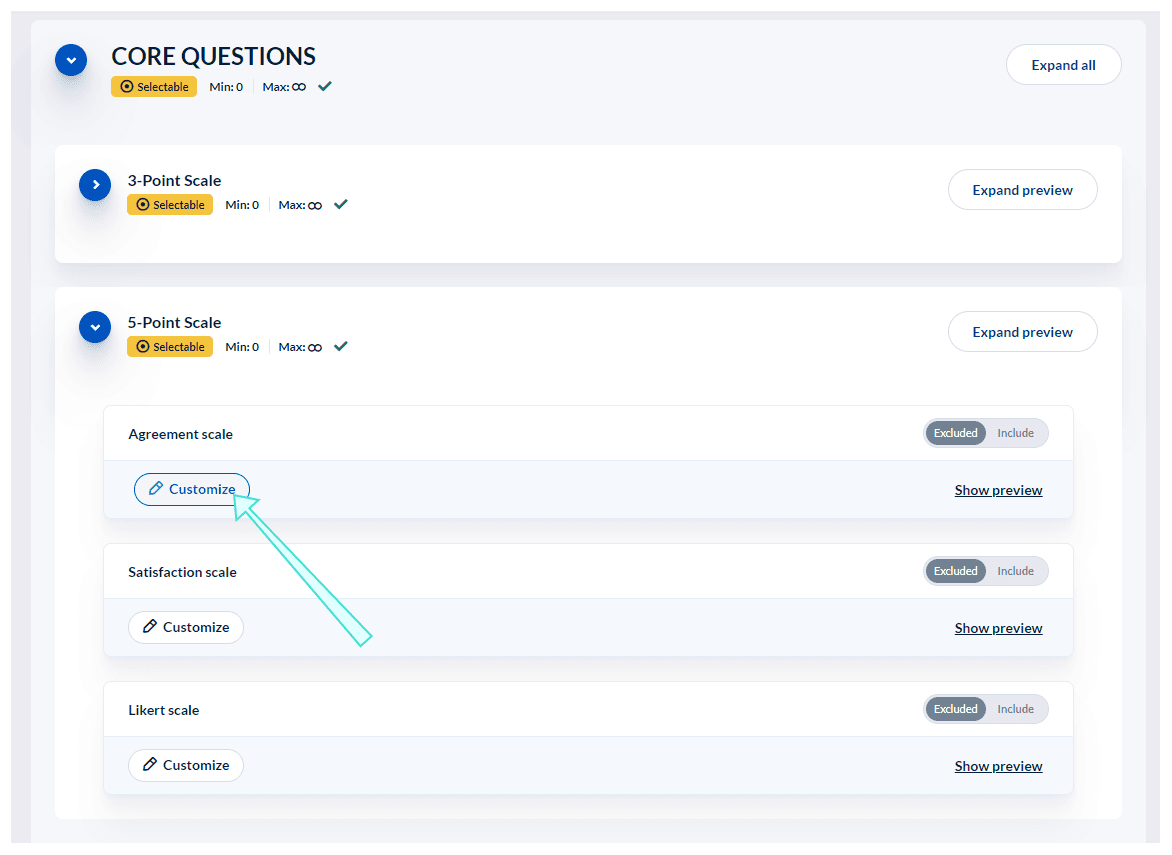
Task: Collapse the 5-Point Scale section
Action: 95,327
